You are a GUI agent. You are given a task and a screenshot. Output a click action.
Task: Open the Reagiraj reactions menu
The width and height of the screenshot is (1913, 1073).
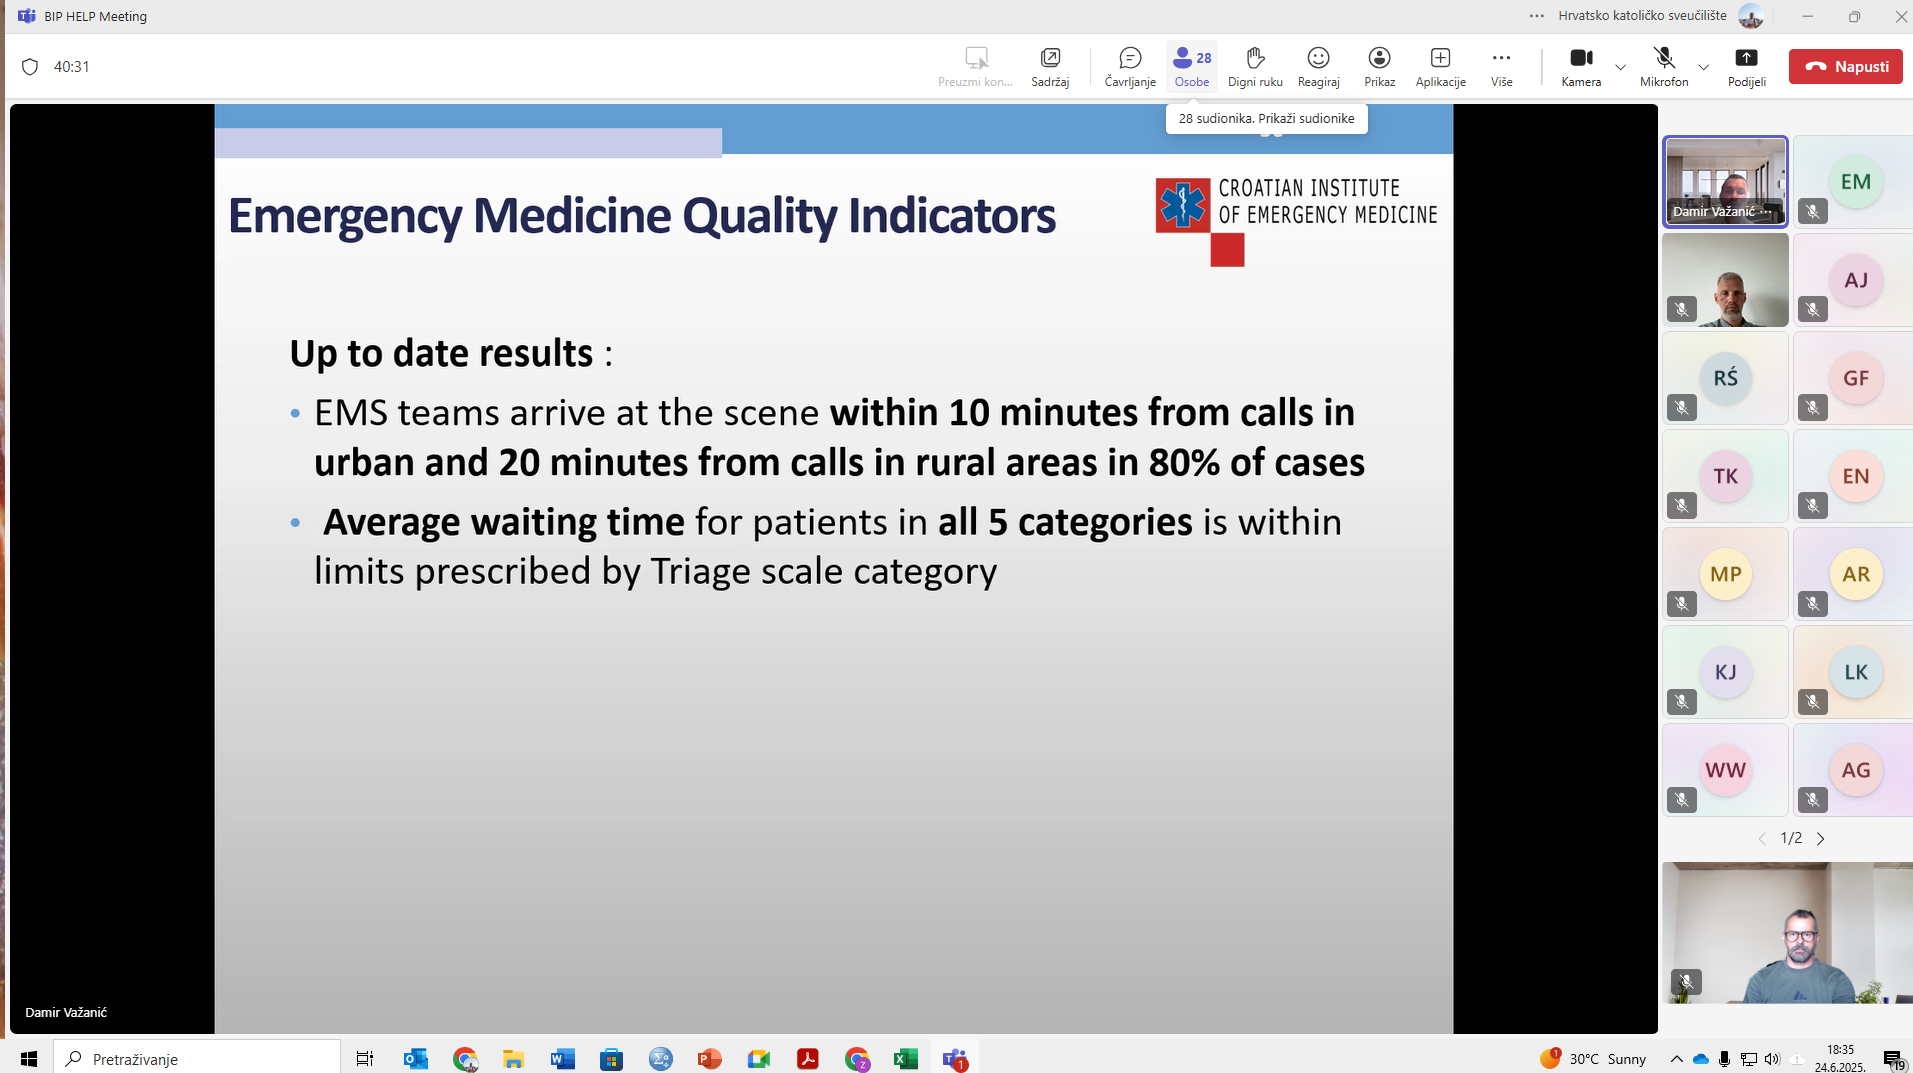[x=1318, y=66]
